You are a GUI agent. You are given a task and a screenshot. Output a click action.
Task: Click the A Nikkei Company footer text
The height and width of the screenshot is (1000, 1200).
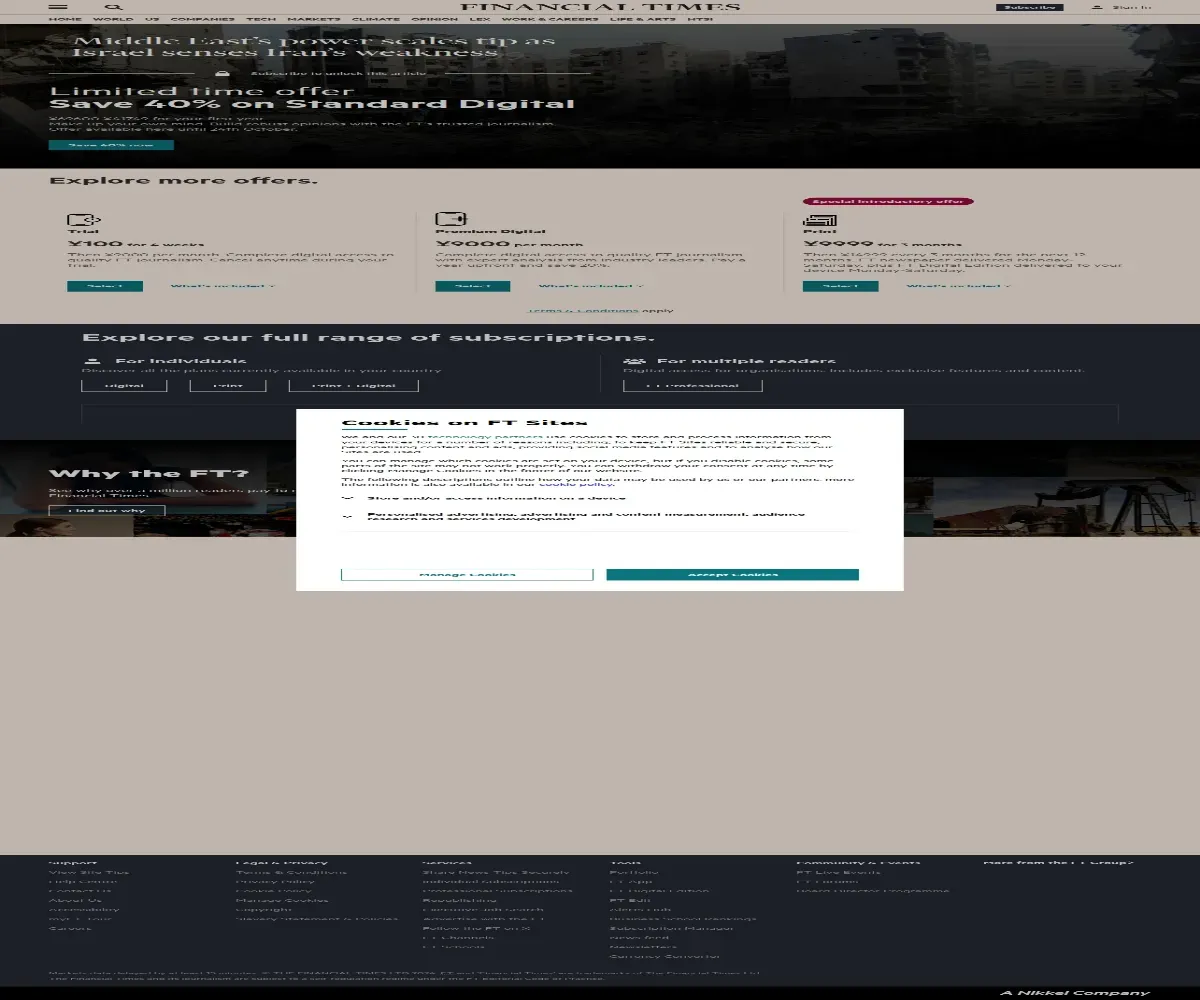pyautogui.click(x=1075, y=993)
